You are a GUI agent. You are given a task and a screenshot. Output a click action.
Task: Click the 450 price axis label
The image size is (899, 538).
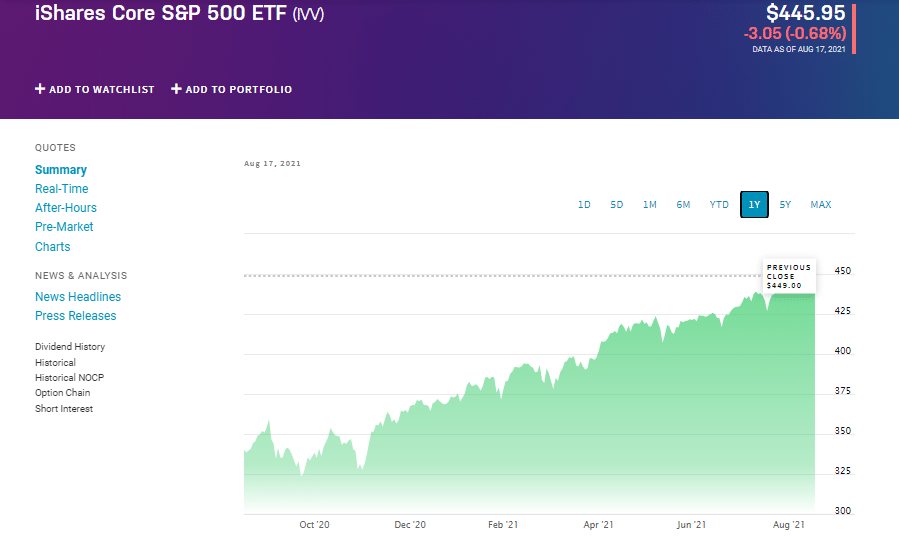[842, 271]
